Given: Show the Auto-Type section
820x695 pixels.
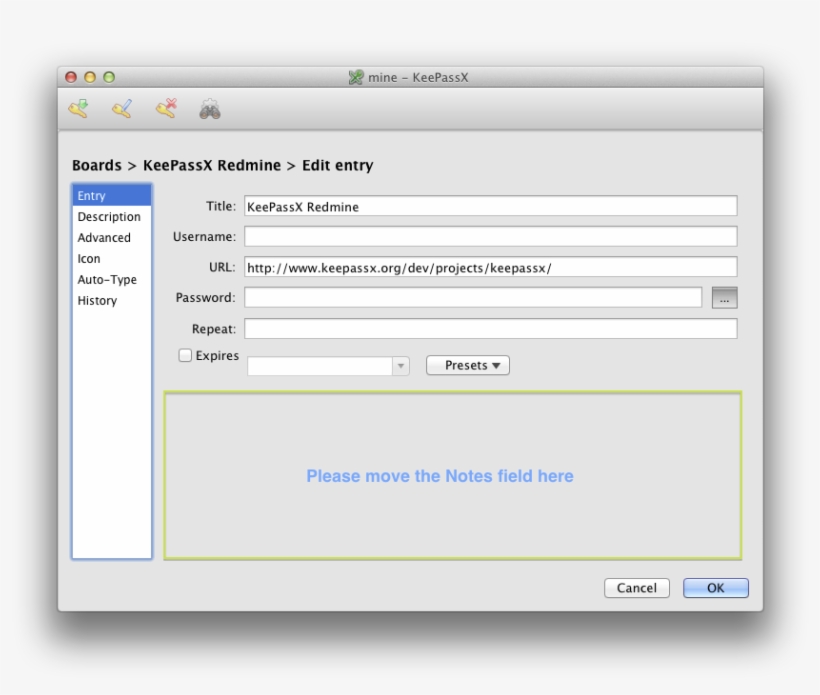Looking at the screenshot, I should (x=112, y=280).
